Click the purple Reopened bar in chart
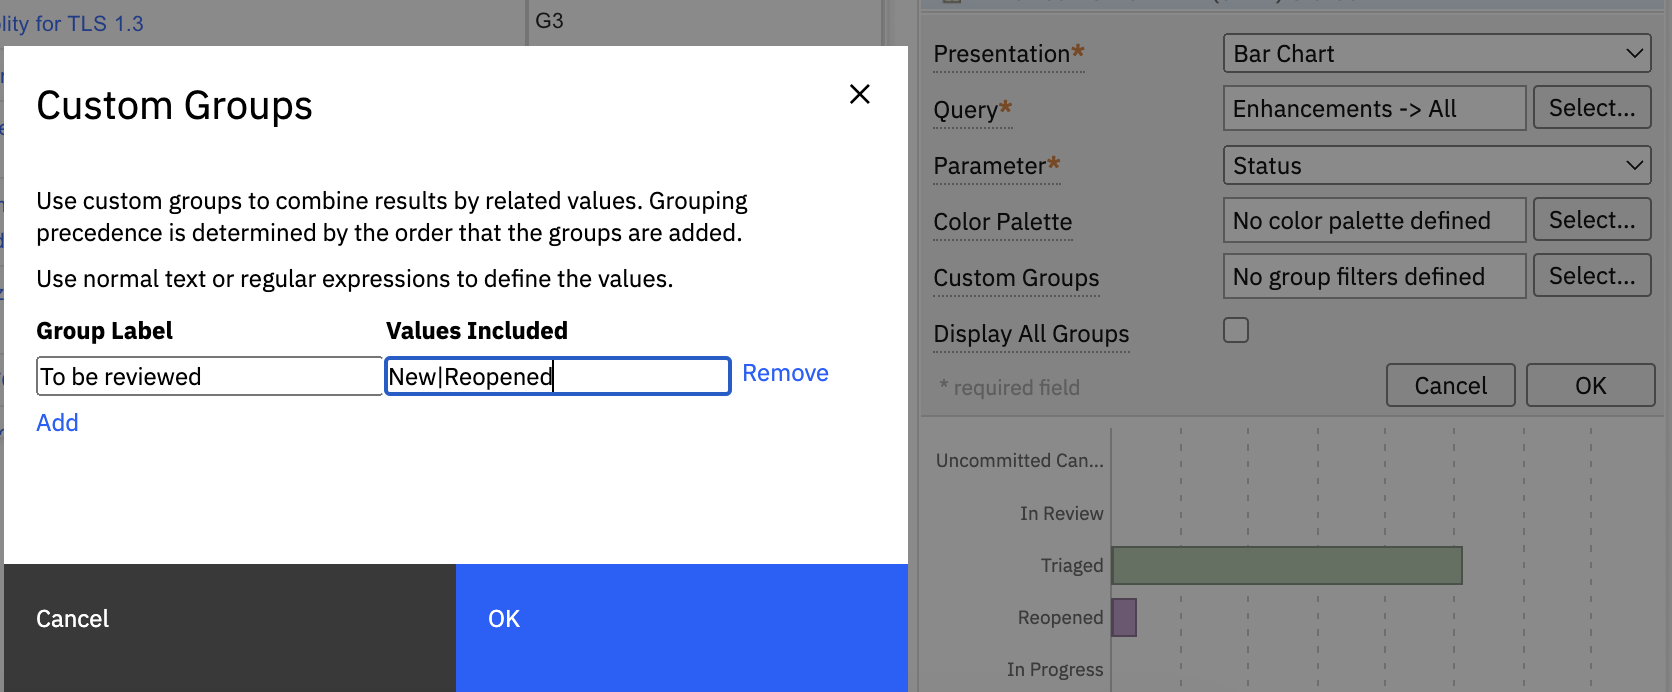Screen dimensions: 1672x692 tap(1124, 618)
